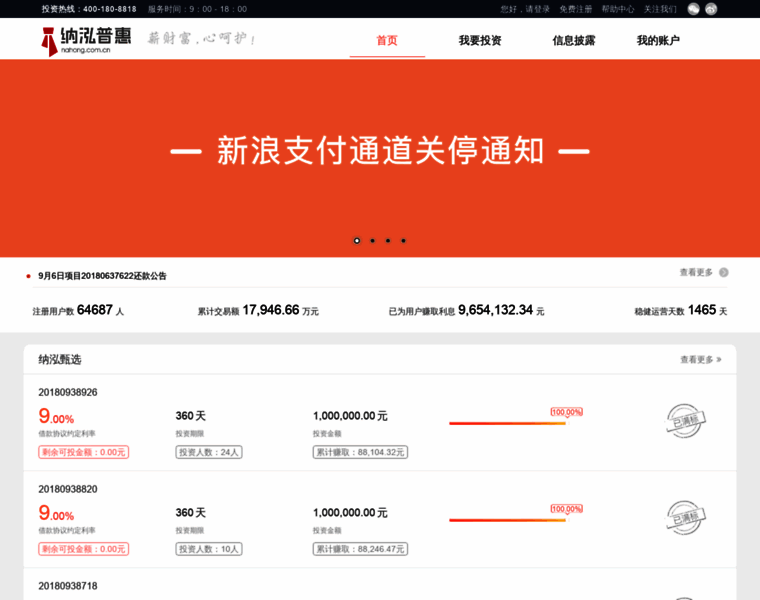The image size is (760, 600).
Task: Click the 100% progress bar of project 20180938926
Action: [507, 423]
